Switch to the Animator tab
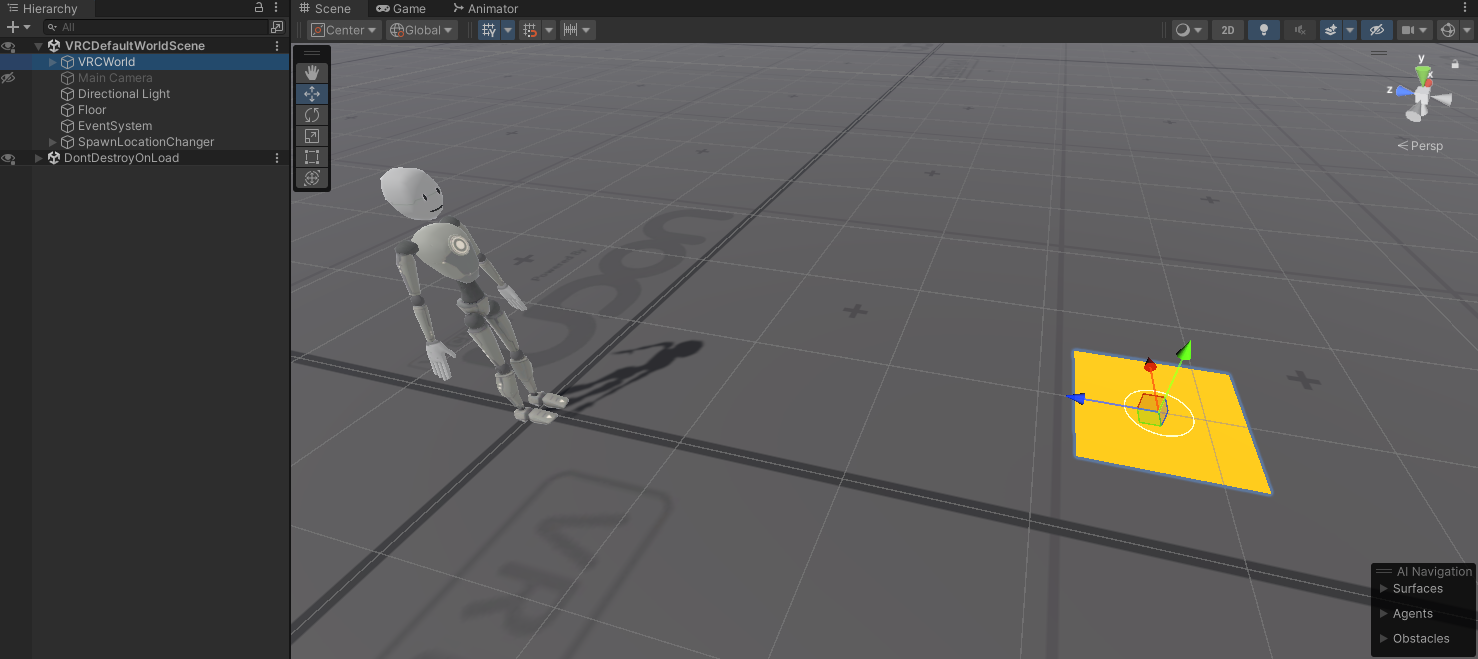1478x659 pixels. [x=486, y=8]
